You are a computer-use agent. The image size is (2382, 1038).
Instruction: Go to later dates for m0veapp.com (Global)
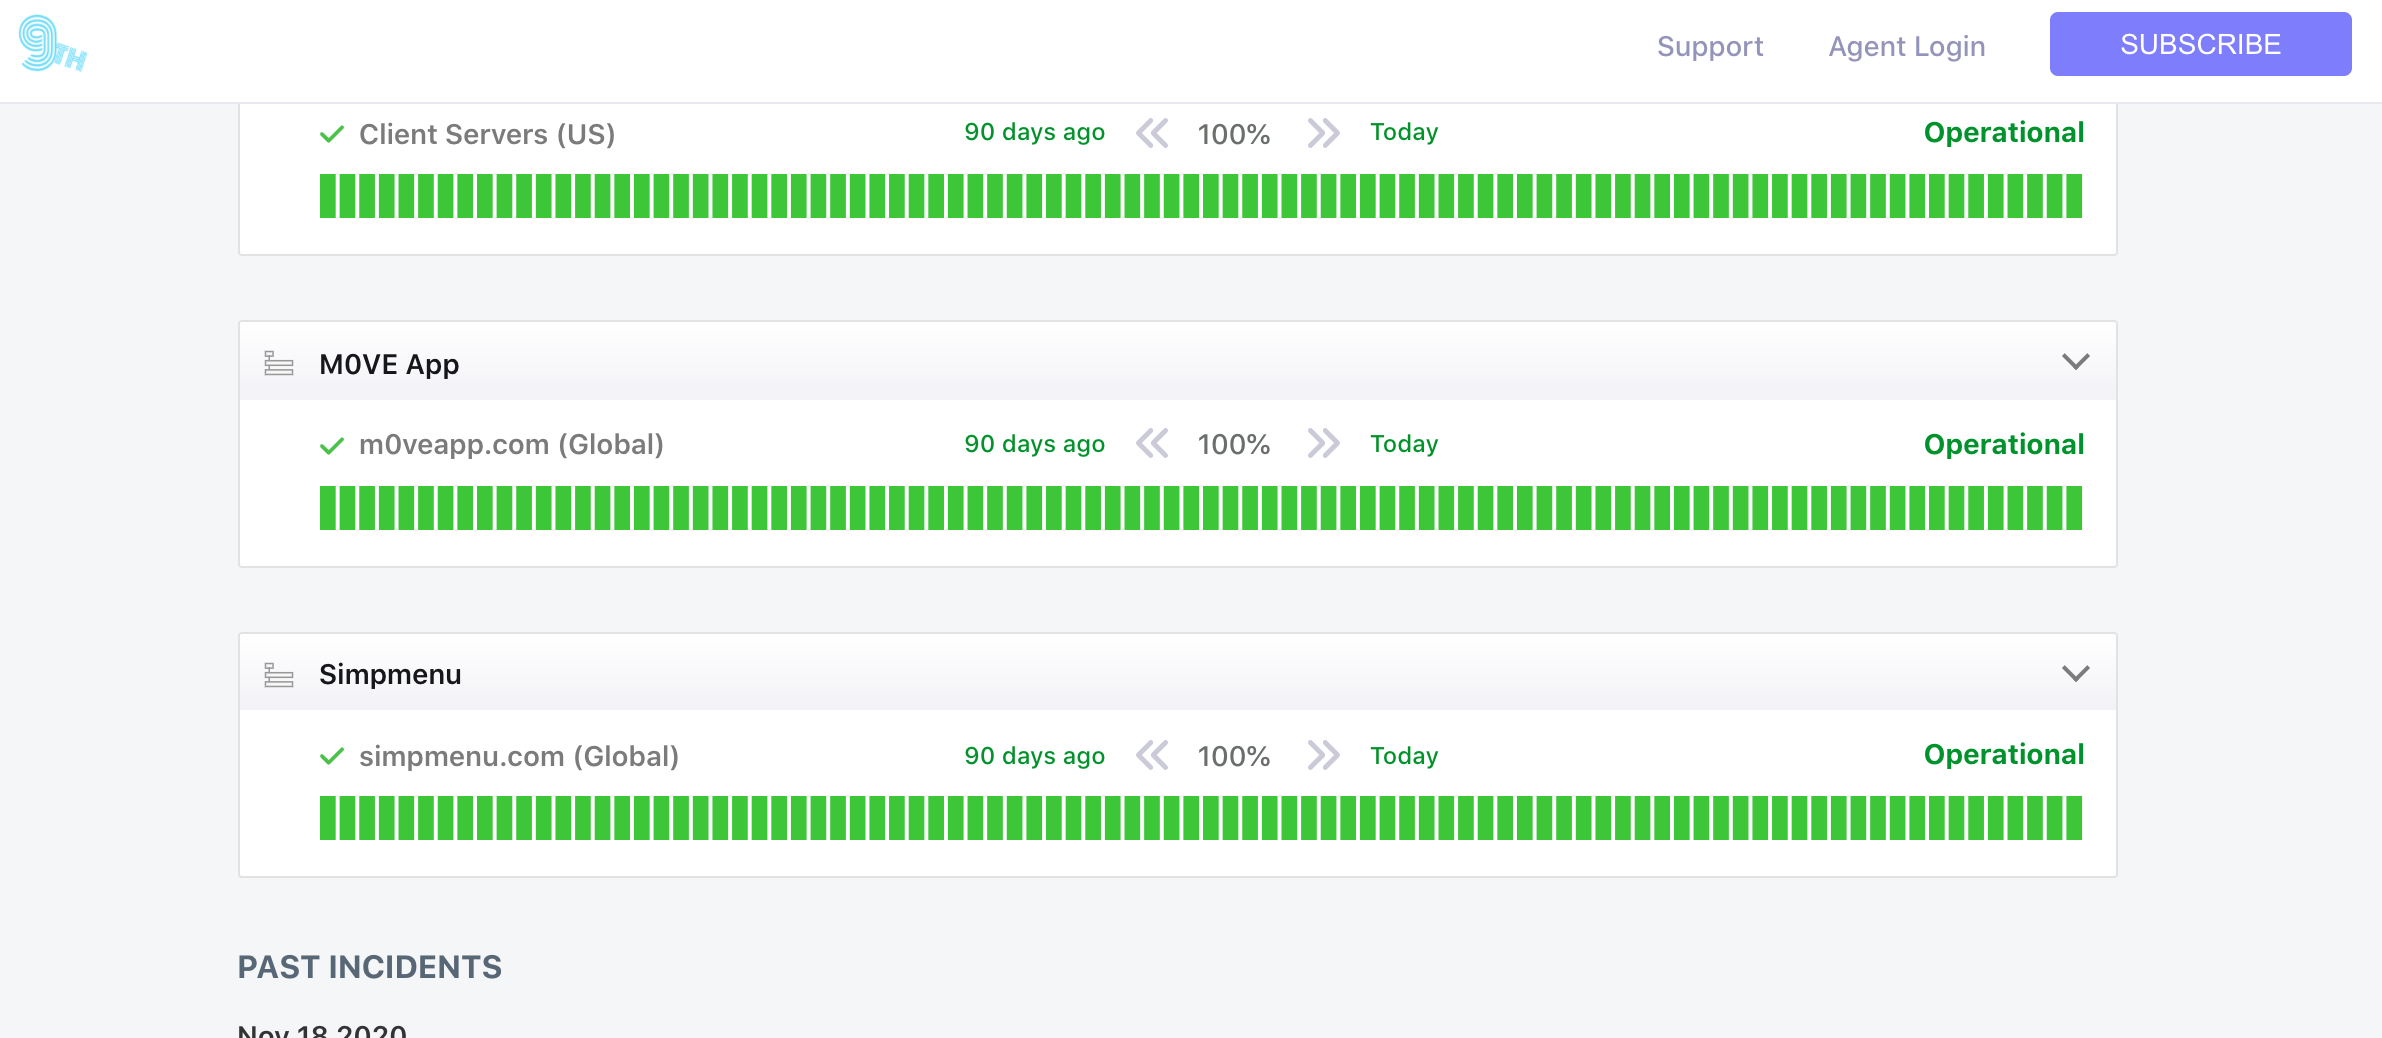(x=1323, y=443)
